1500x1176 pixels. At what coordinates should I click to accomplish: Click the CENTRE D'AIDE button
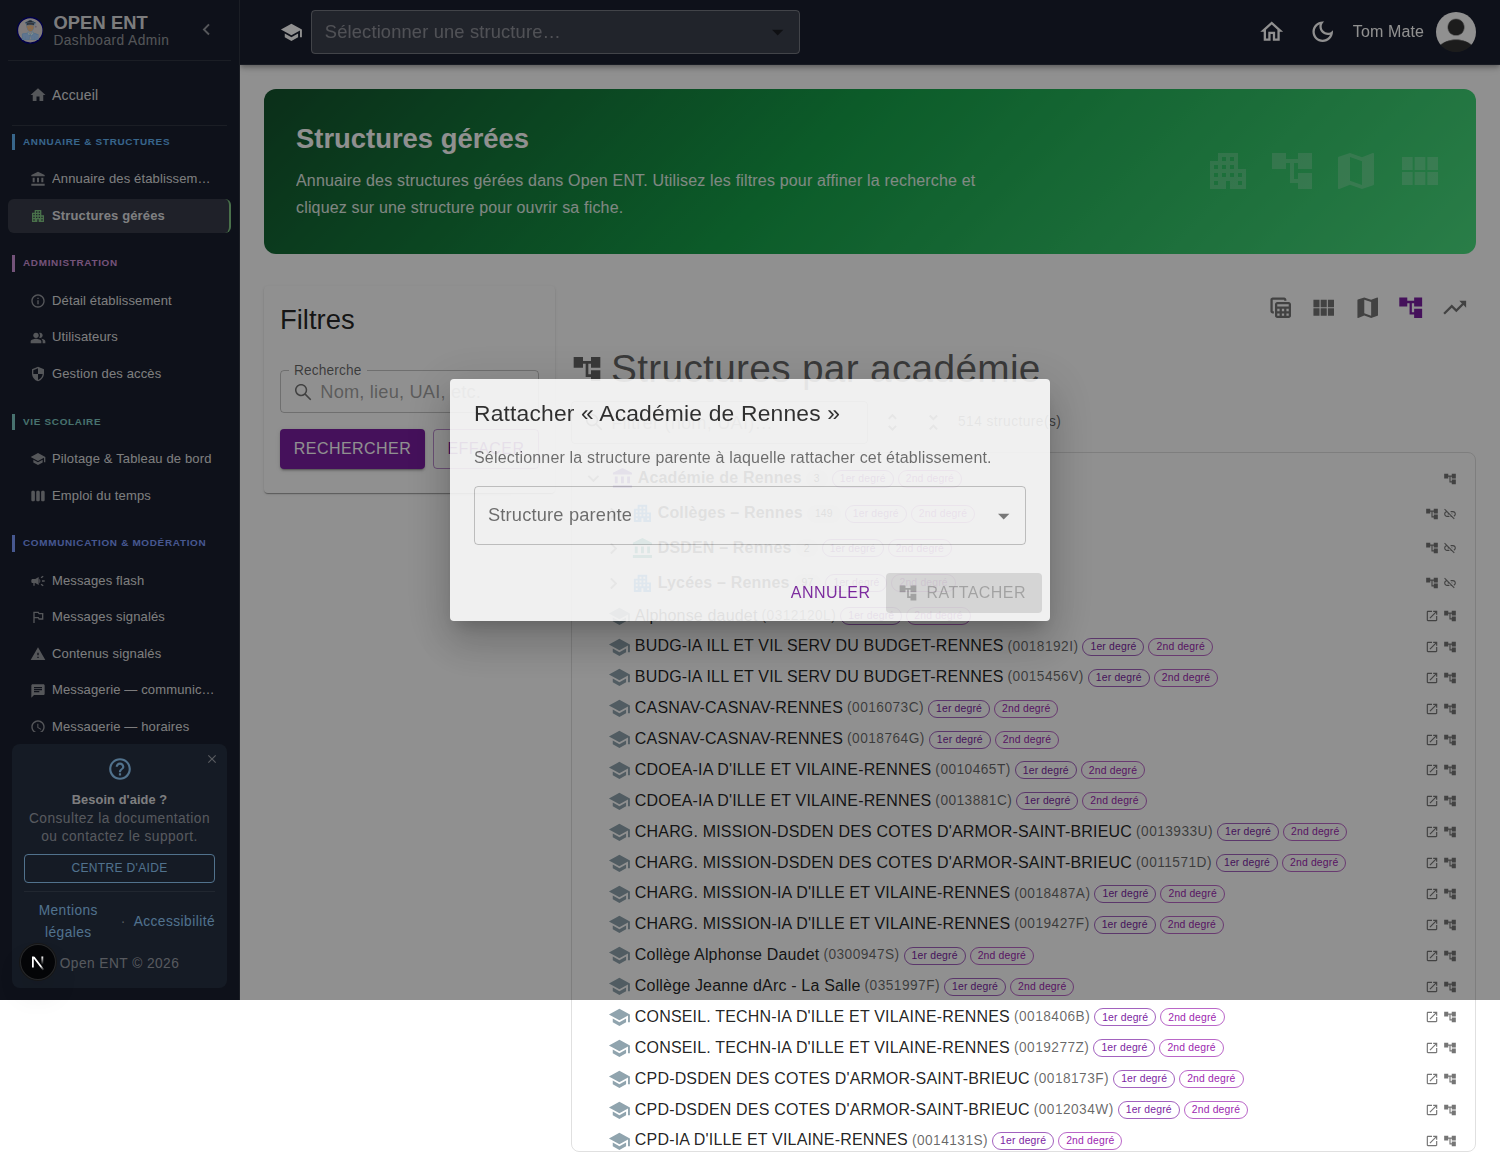[119, 868]
